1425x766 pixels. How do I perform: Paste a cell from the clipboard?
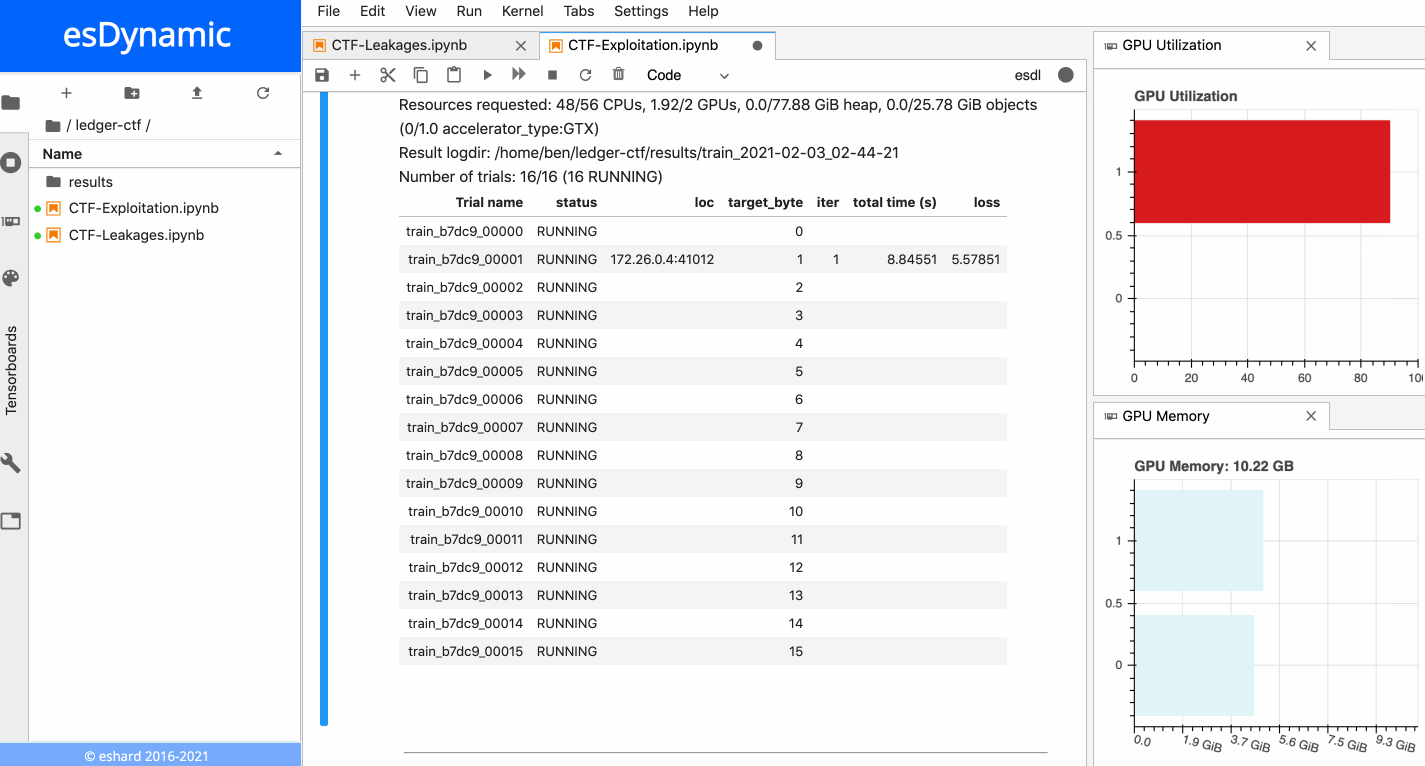click(x=453, y=74)
